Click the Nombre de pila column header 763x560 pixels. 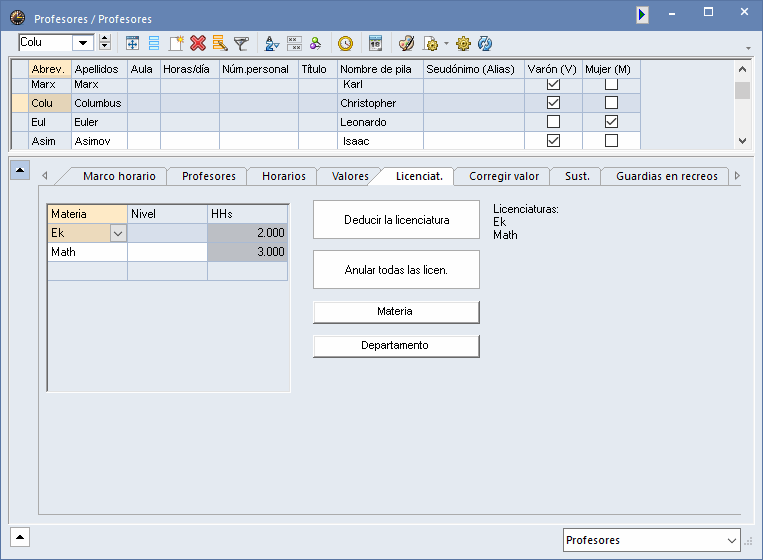tap(380, 69)
